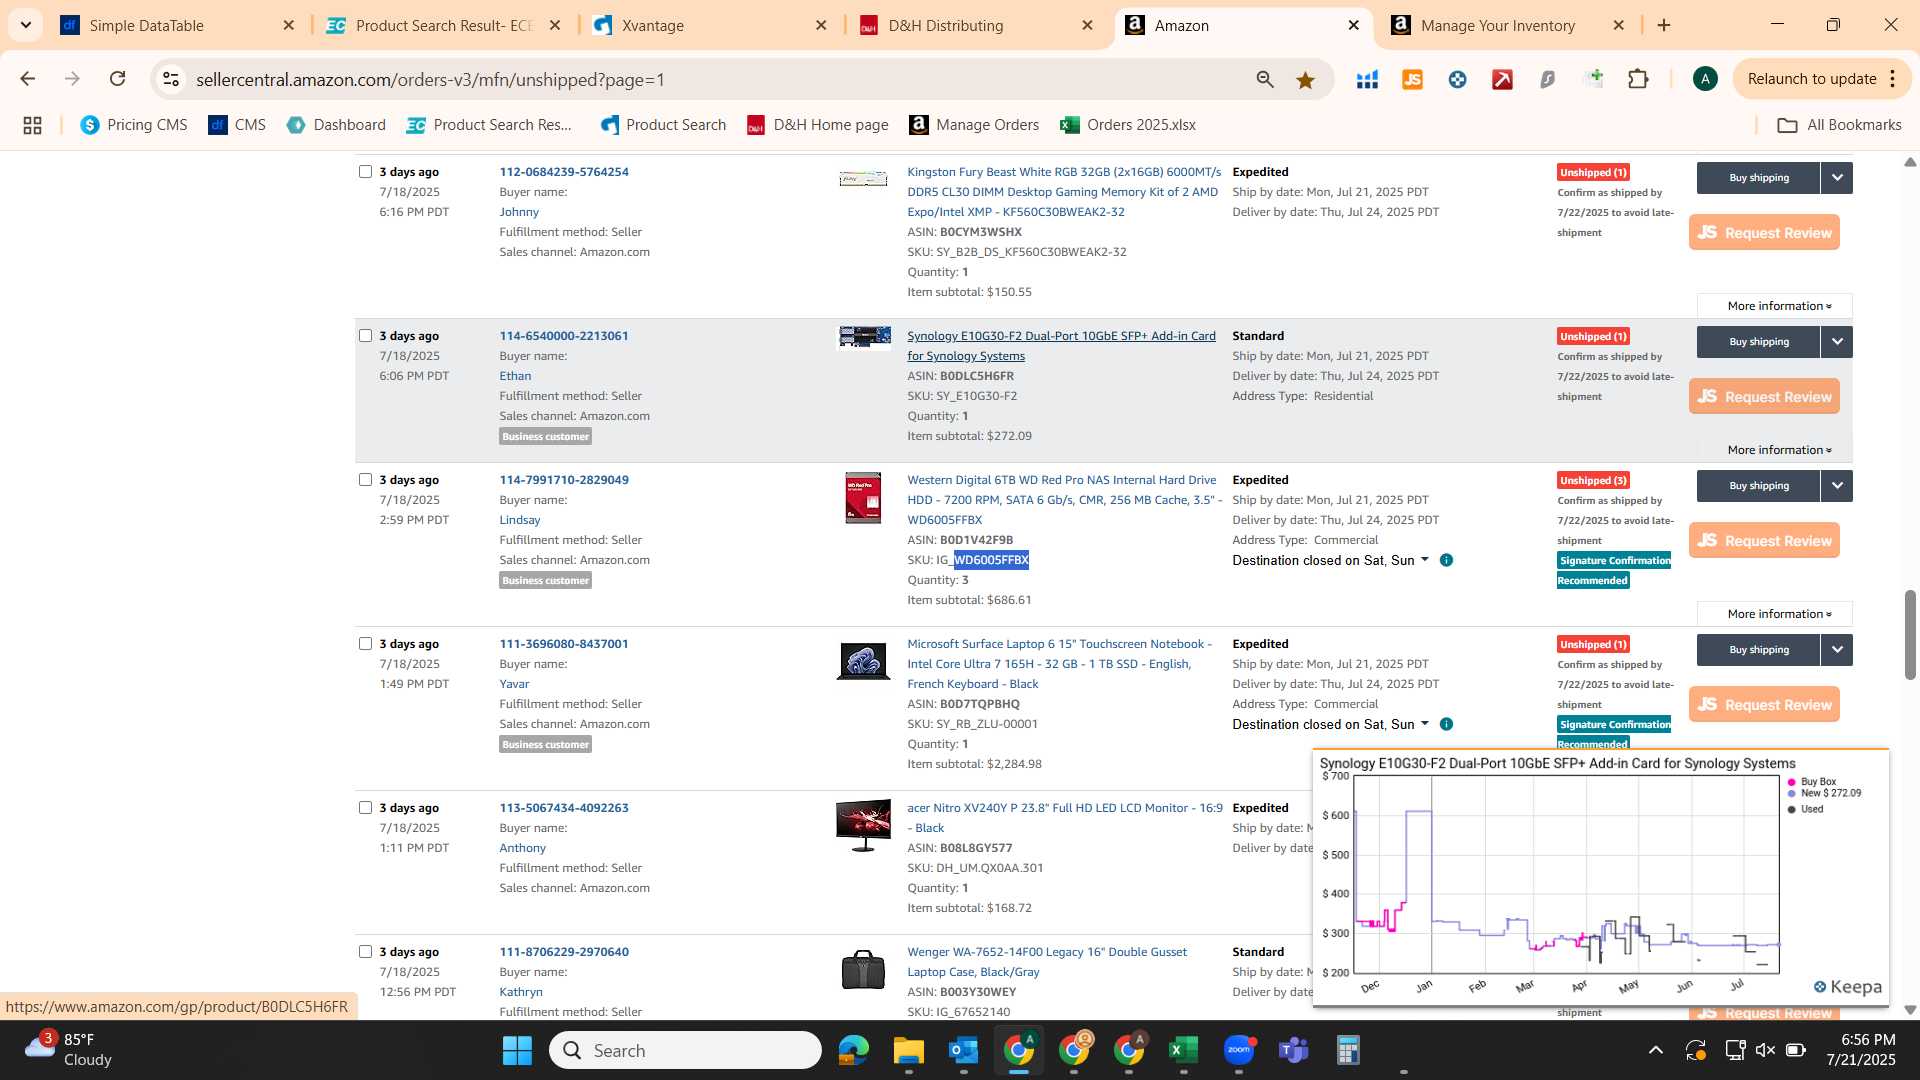The width and height of the screenshot is (1920, 1080).
Task: Click the zoom magnifier in address bar
Action: (x=1265, y=79)
